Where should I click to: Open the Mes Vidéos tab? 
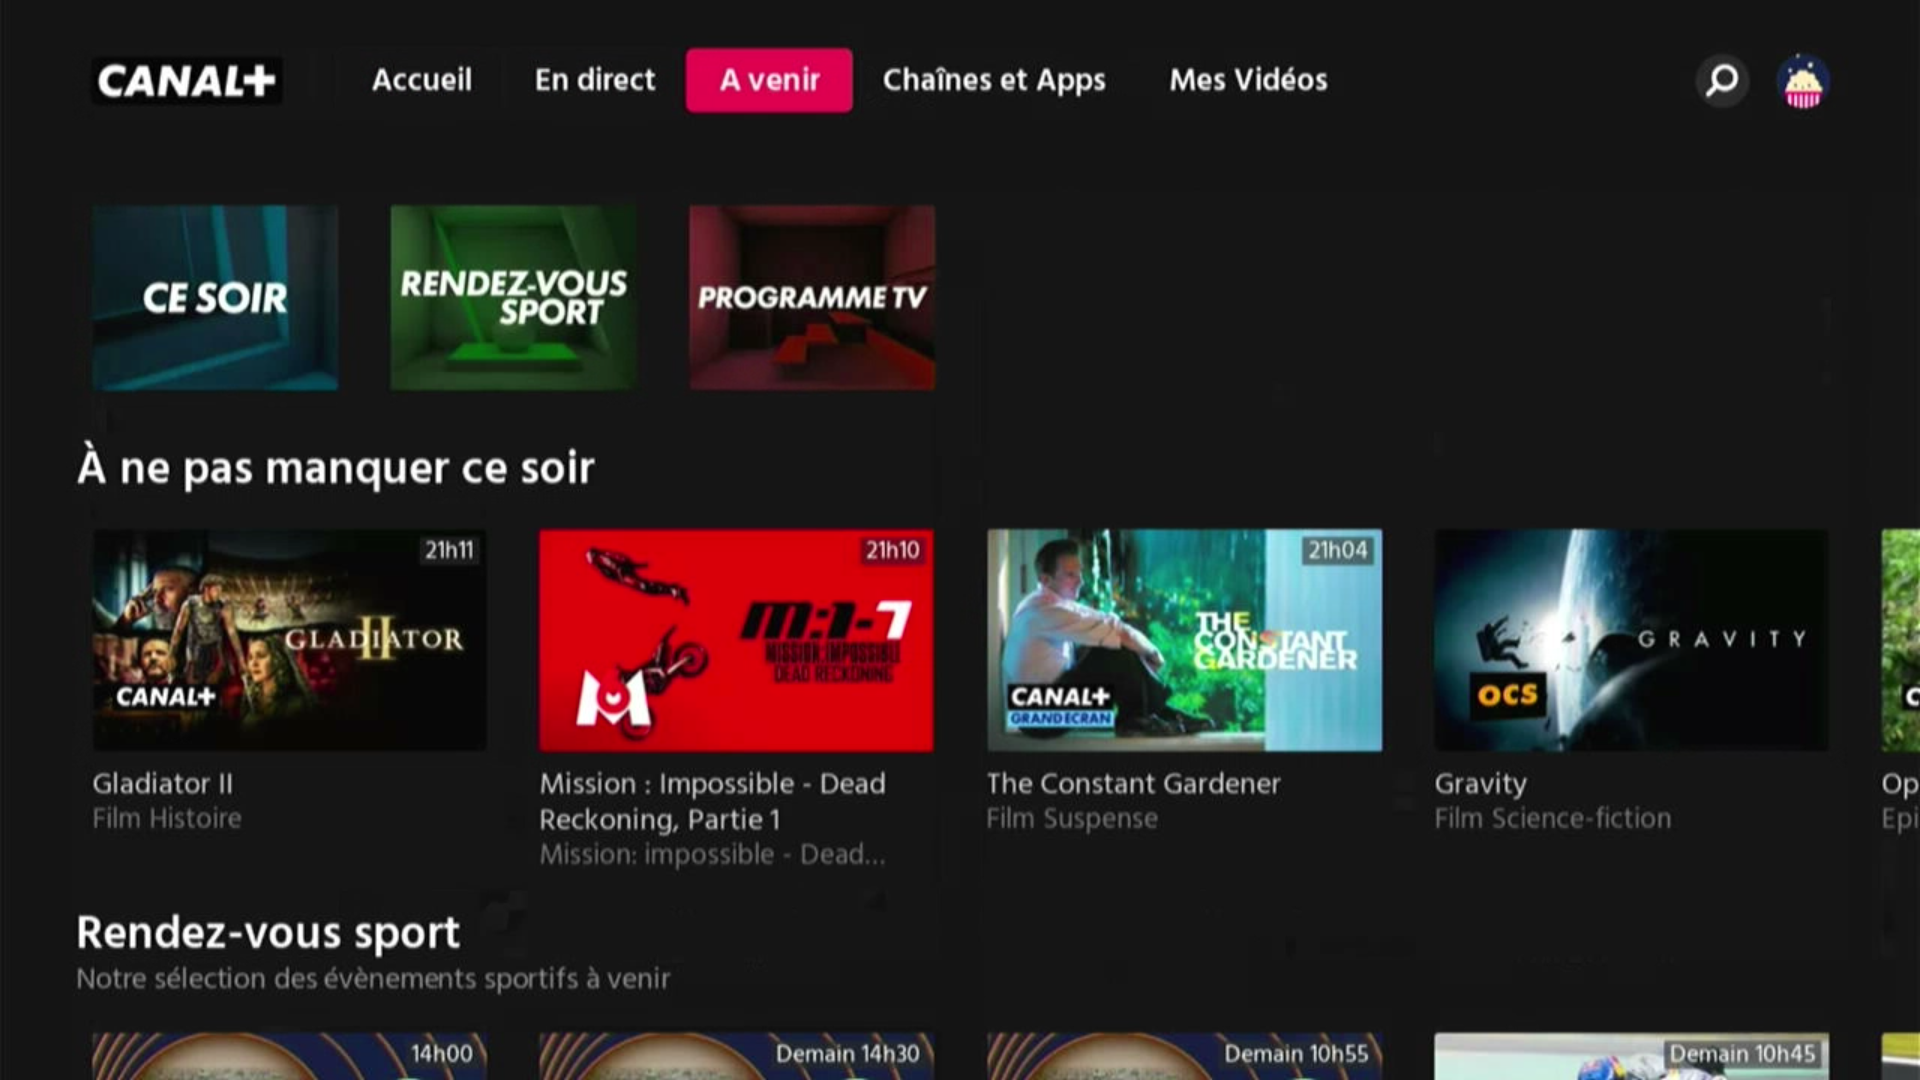tap(1248, 80)
